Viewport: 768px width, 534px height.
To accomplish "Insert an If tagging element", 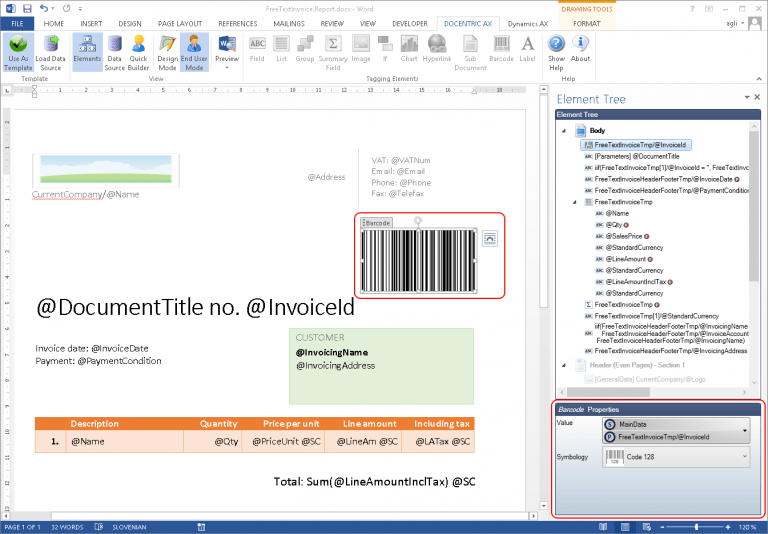I will 385,49.
